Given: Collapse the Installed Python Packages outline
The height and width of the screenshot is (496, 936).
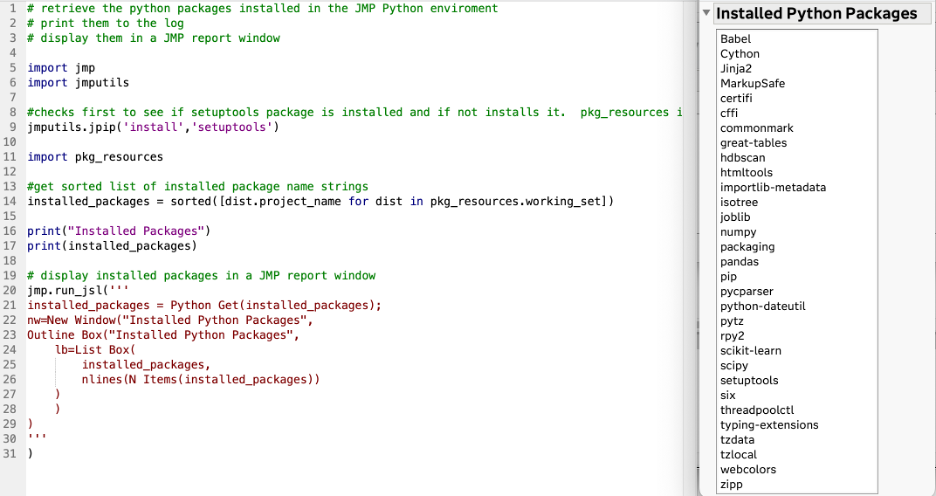Looking at the screenshot, I should tap(707, 14).
